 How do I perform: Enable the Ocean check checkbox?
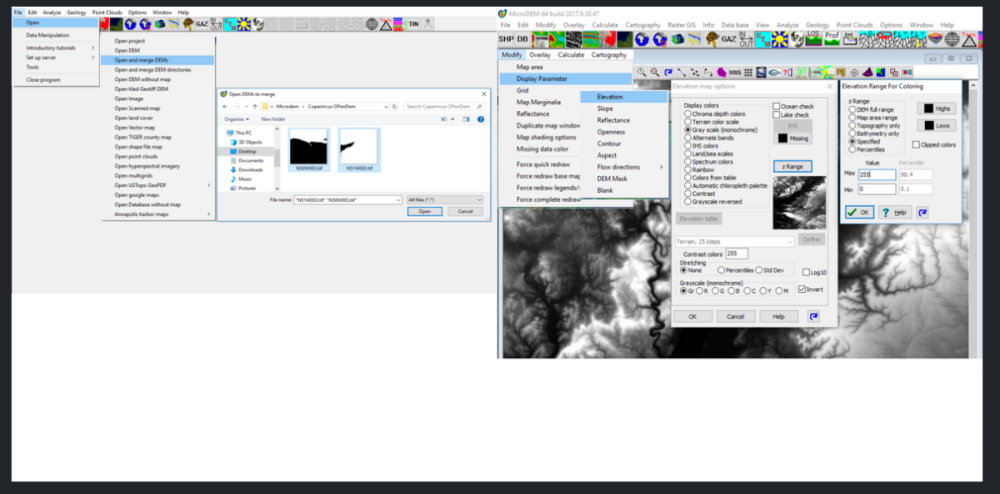click(x=777, y=105)
